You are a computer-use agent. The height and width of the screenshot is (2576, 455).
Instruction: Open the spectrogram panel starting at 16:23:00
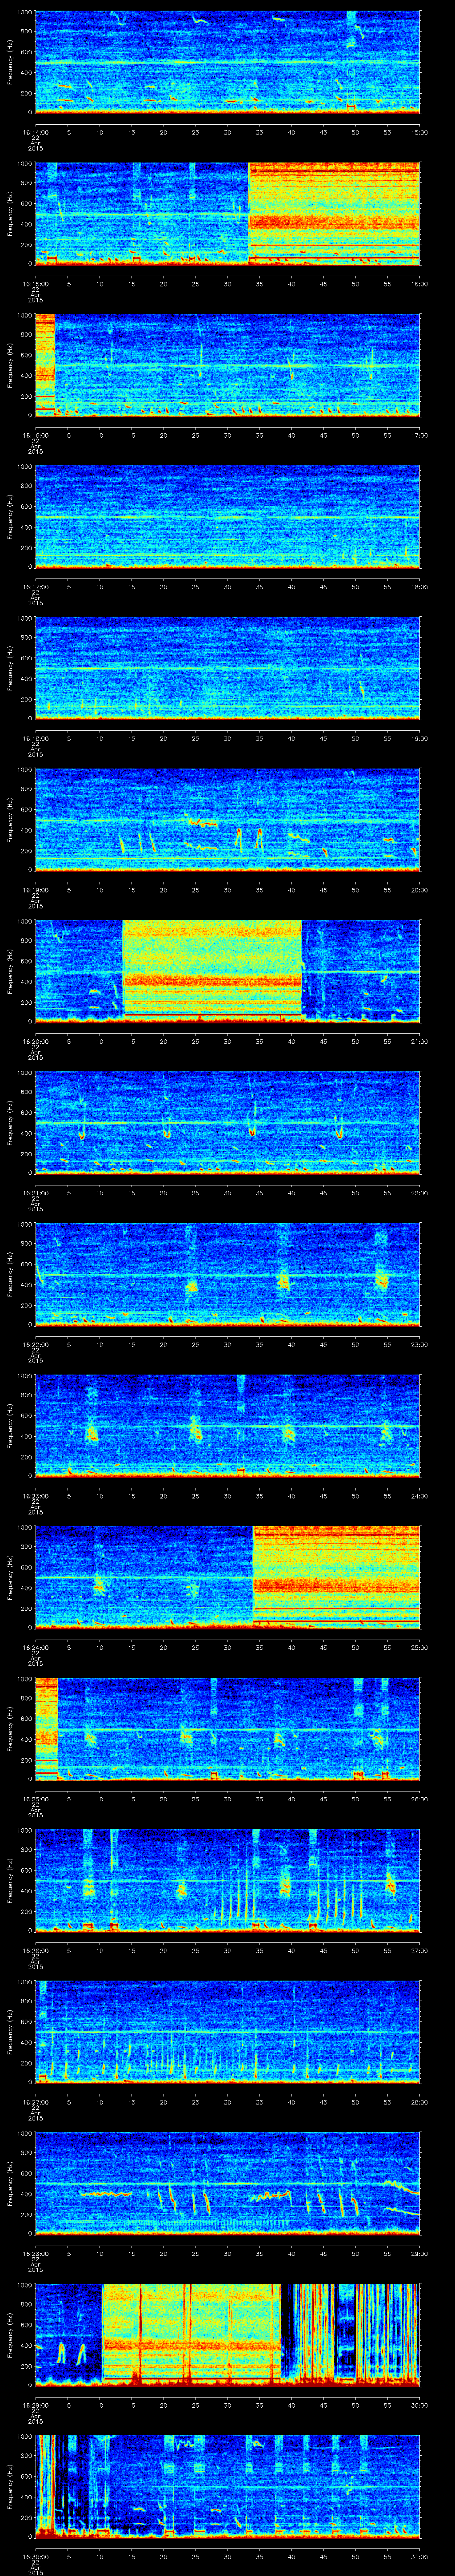coord(227,1426)
